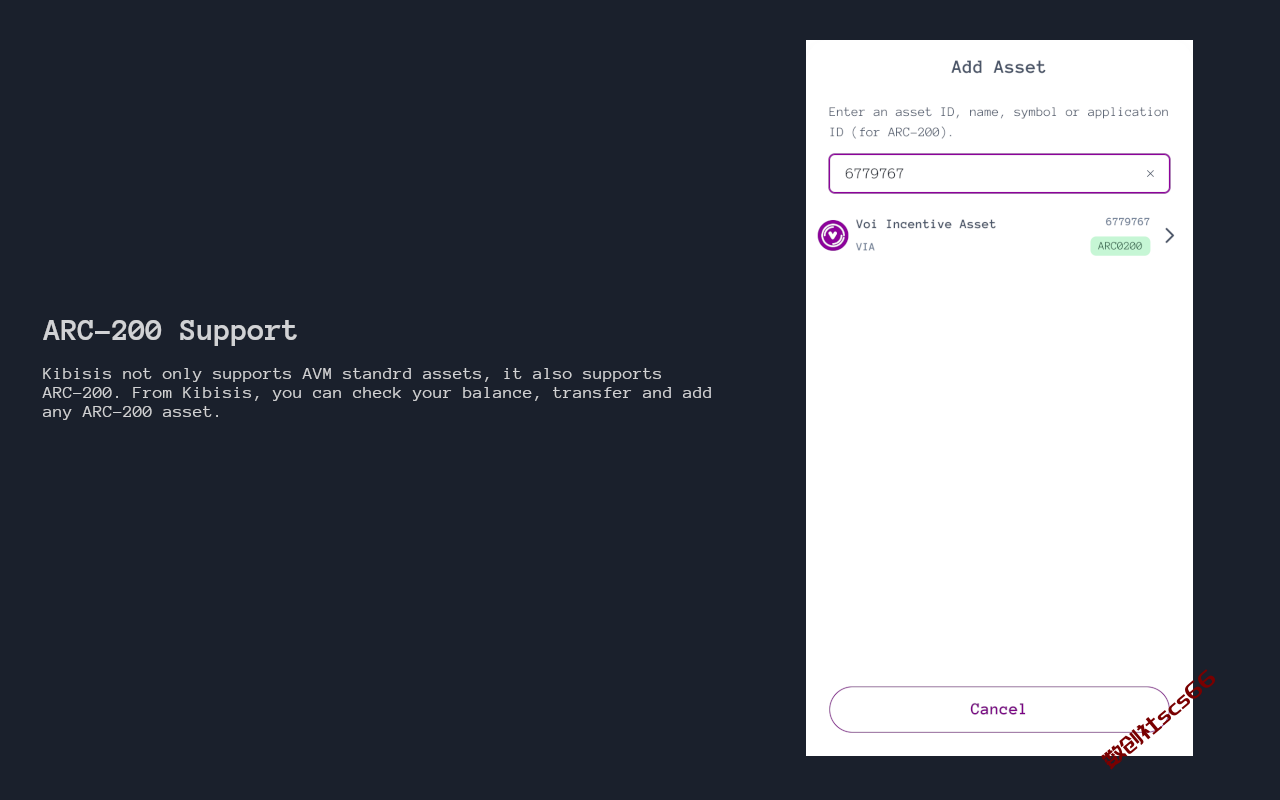Click the 6779767 ID label on the result row
Screen dimensions: 1280x800
1127,222
